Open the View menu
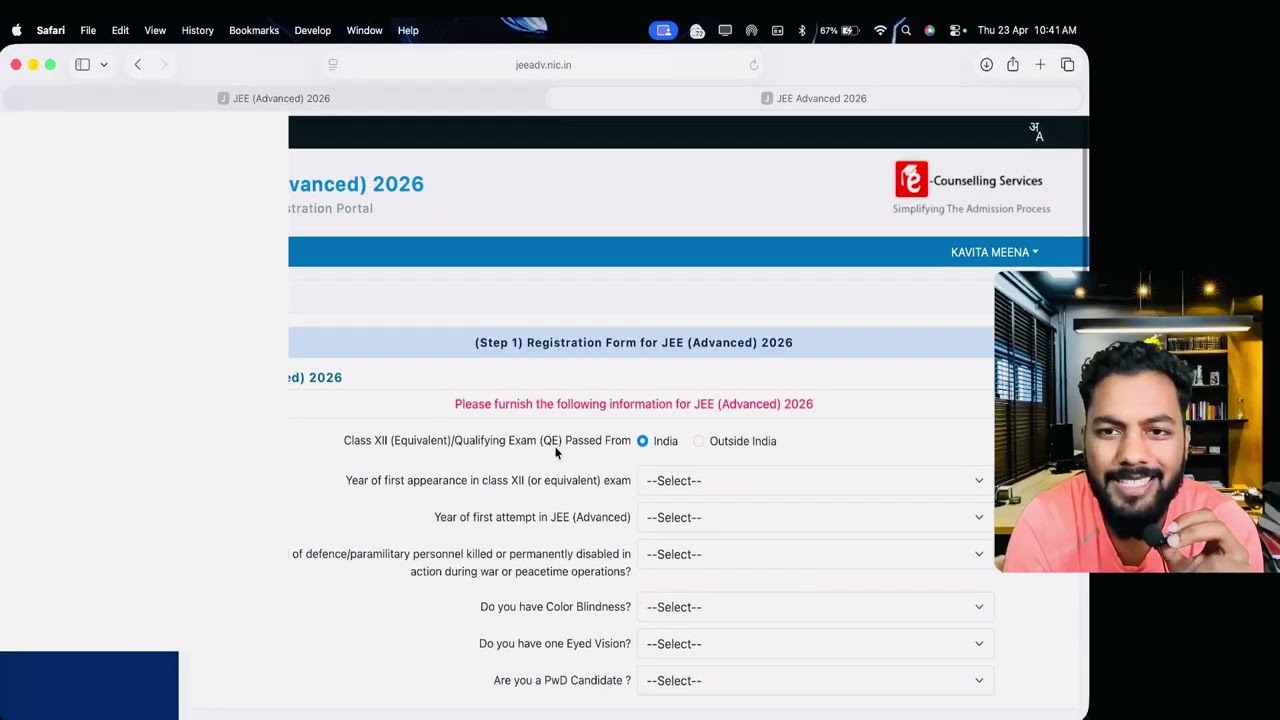This screenshot has width=1280, height=720. [155, 30]
